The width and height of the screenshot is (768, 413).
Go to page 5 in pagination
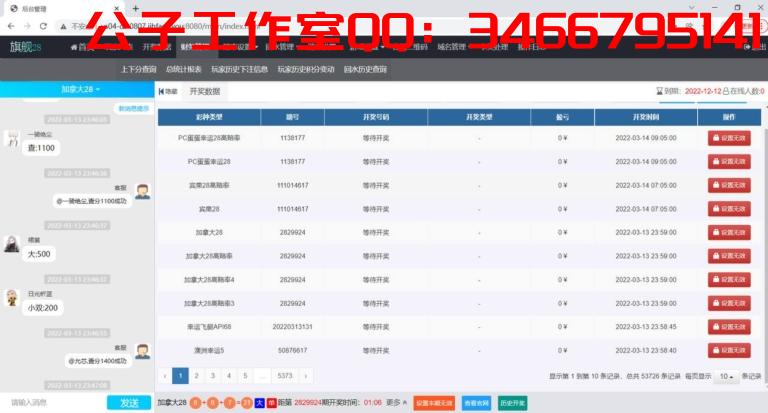pyautogui.click(x=245, y=376)
